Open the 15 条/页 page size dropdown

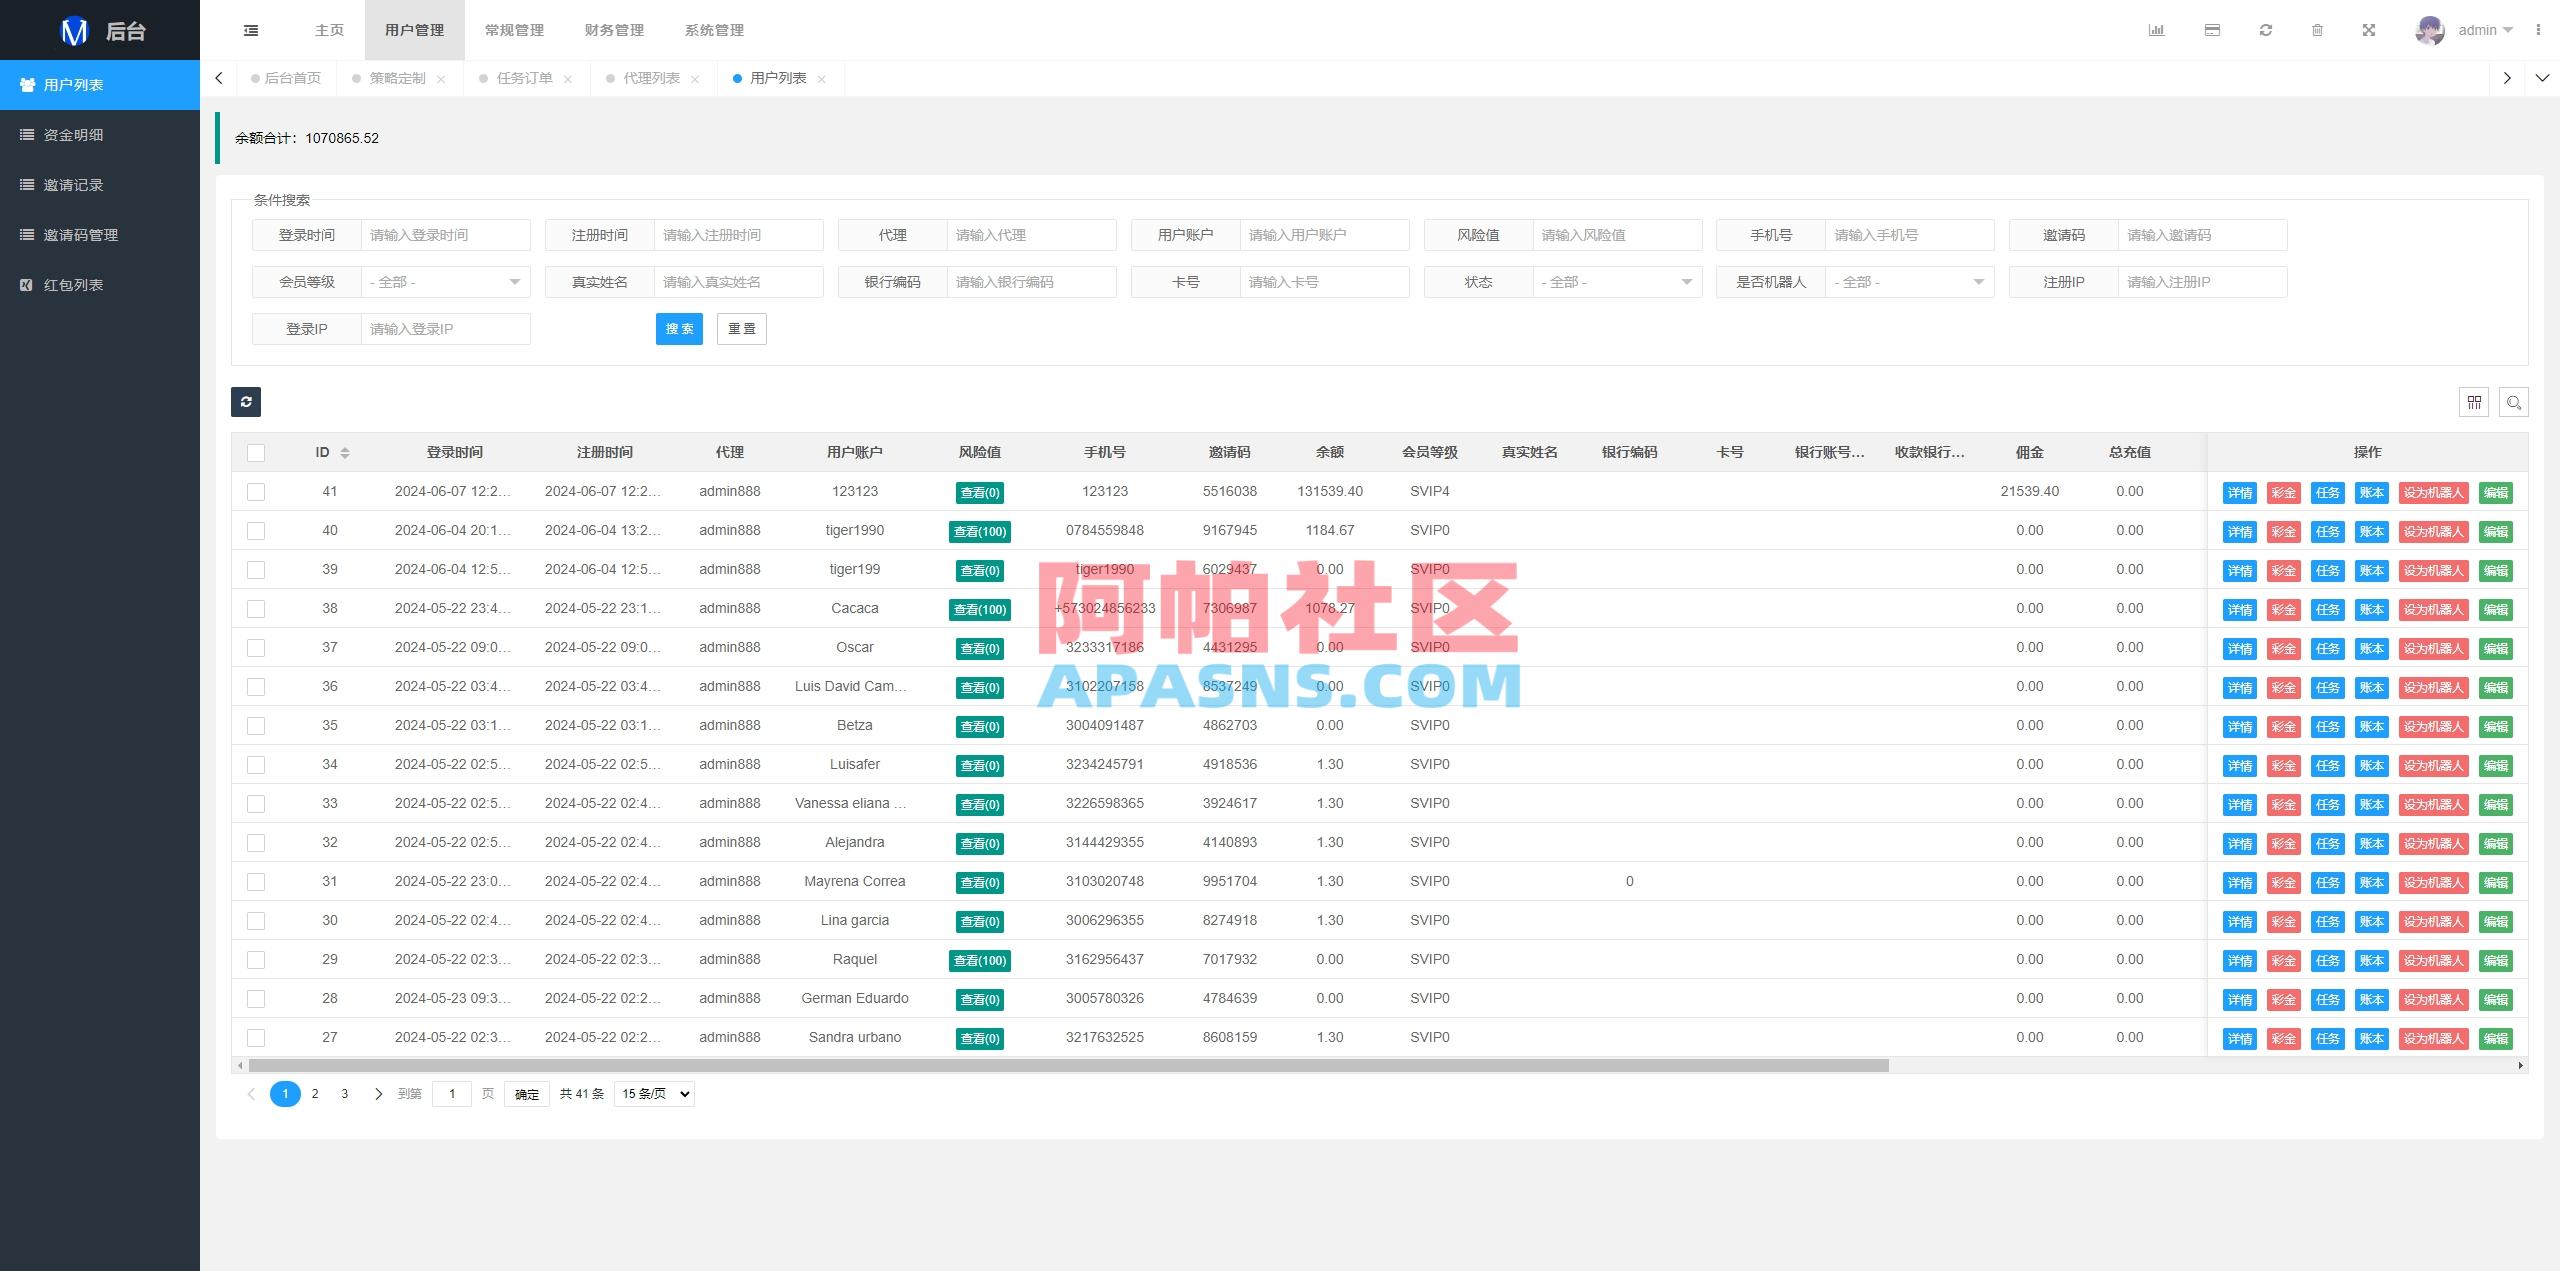(x=653, y=1093)
